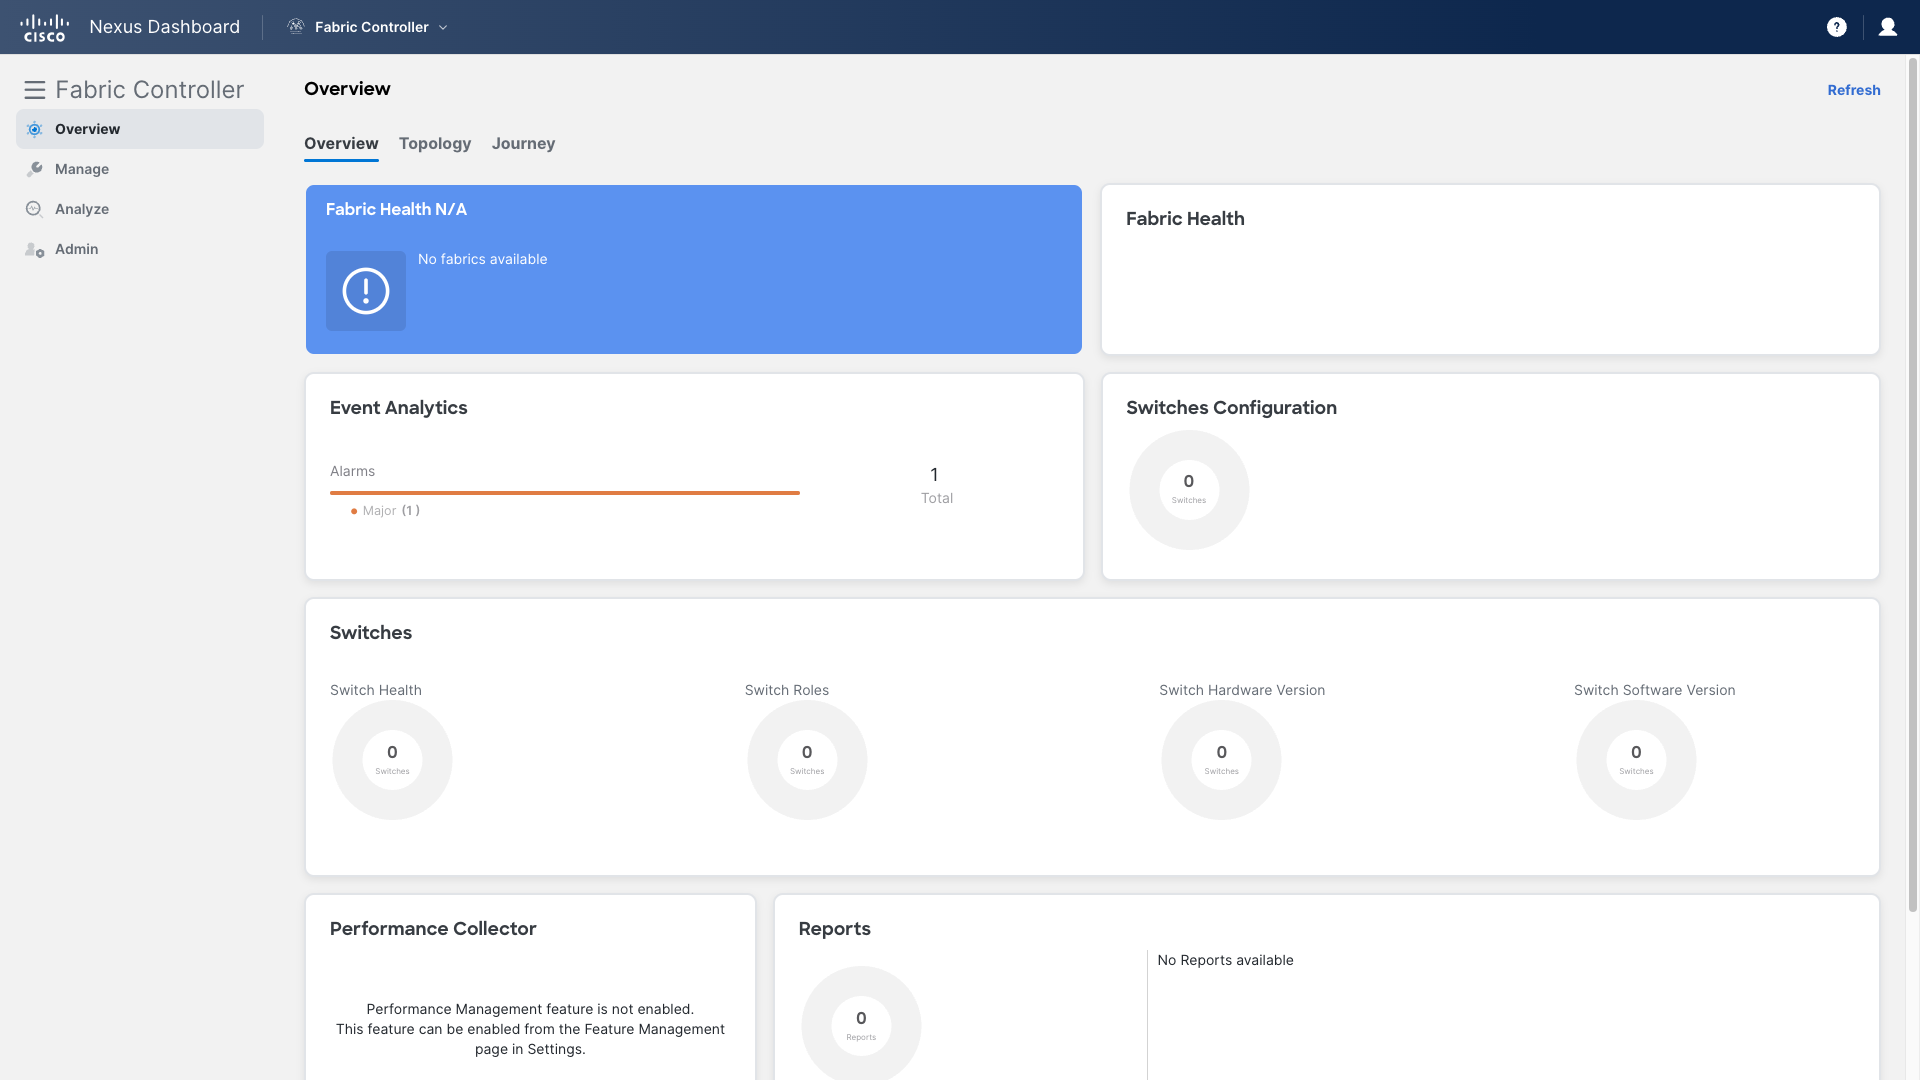Screen dimensions: 1920x1080
Task: Open the Analyze sidebar menu
Action: (x=140, y=209)
